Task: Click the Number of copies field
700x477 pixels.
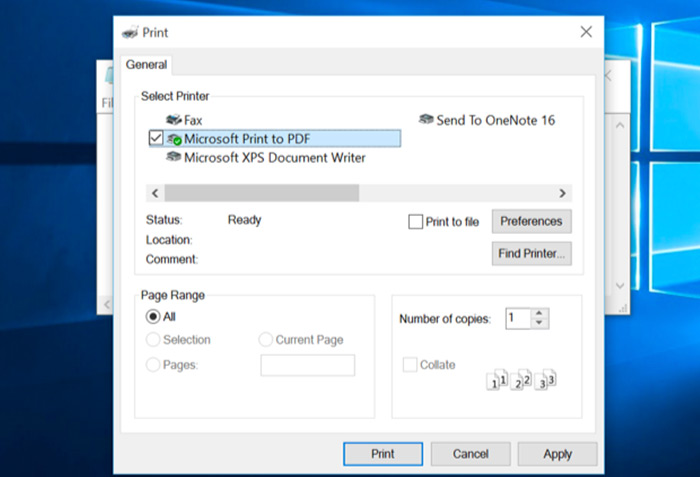Action: pos(518,318)
